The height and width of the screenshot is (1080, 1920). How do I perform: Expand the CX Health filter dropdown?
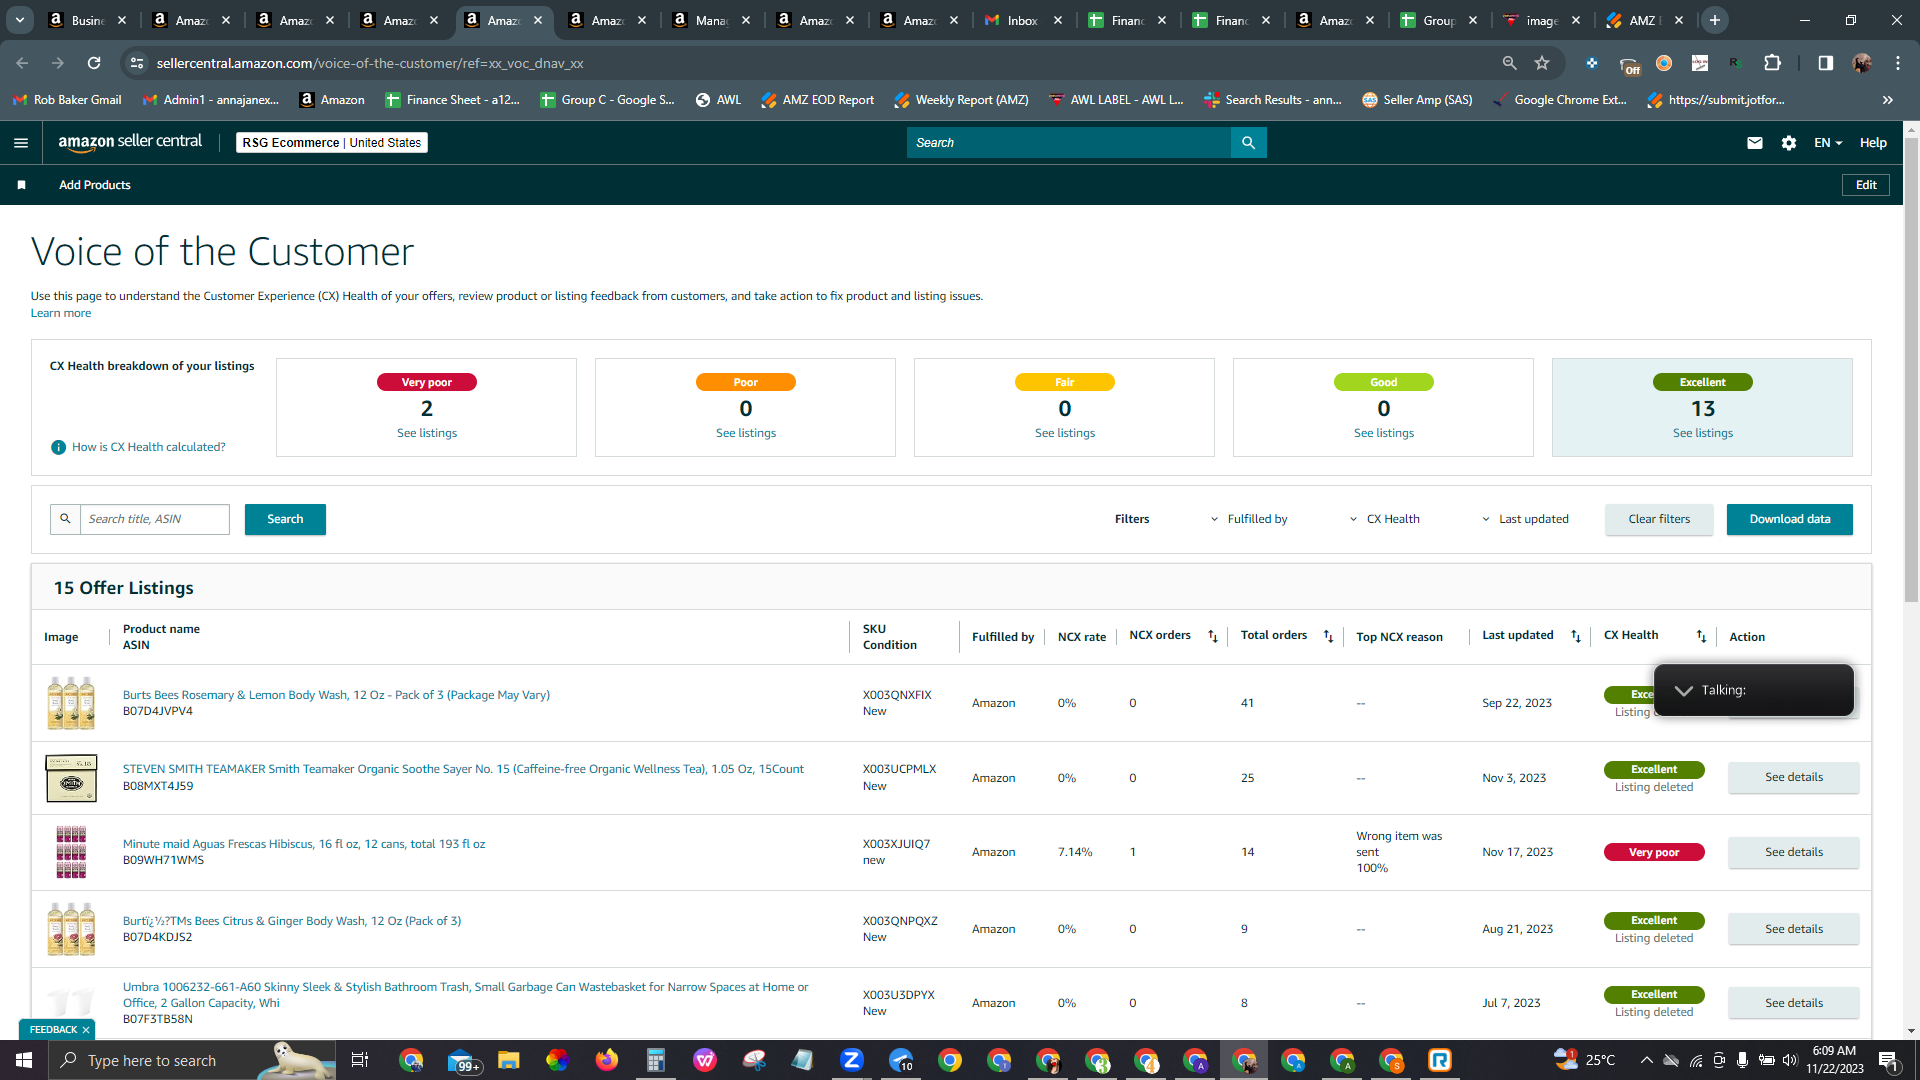click(1385, 519)
